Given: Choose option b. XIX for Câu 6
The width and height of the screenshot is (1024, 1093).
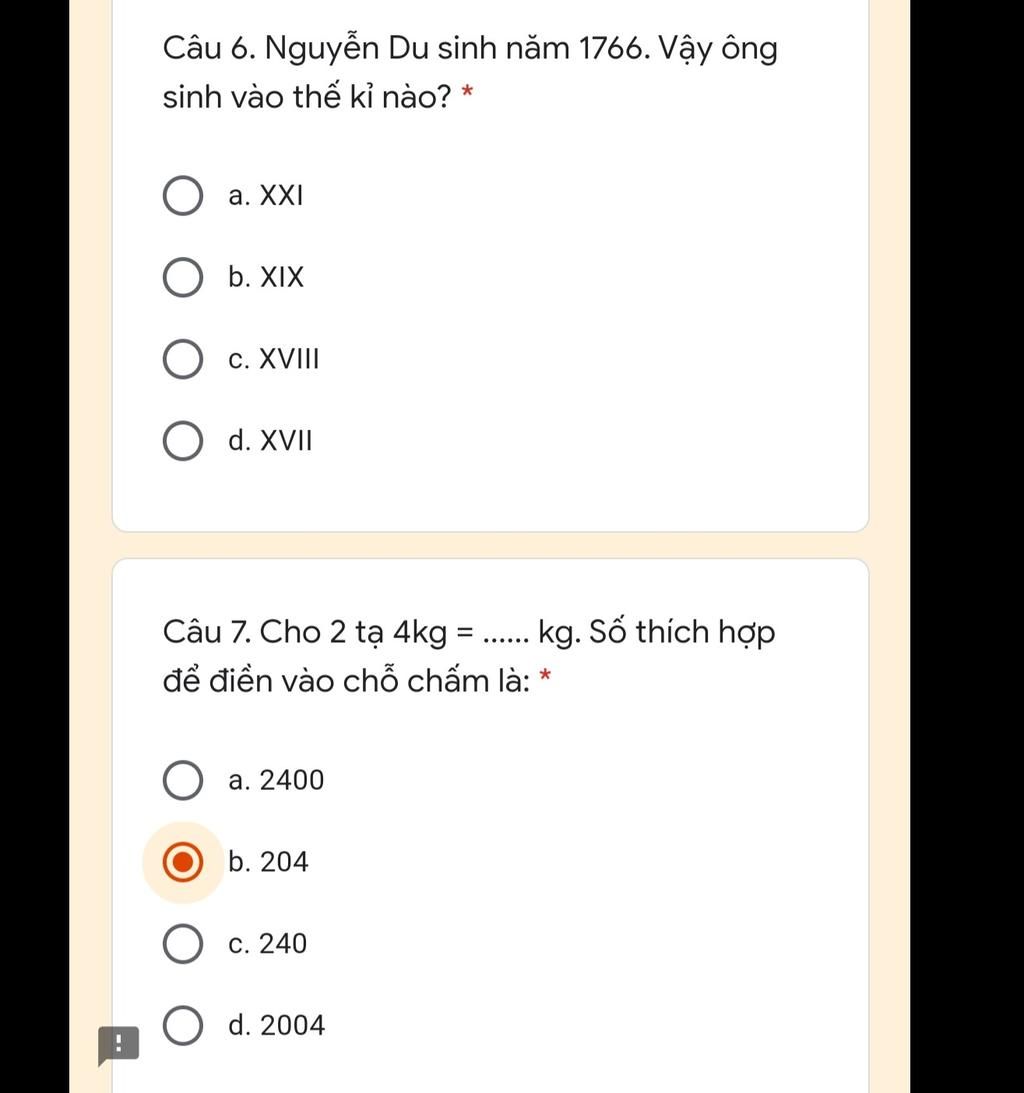Looking at the screenshot, I should point(183,277).
